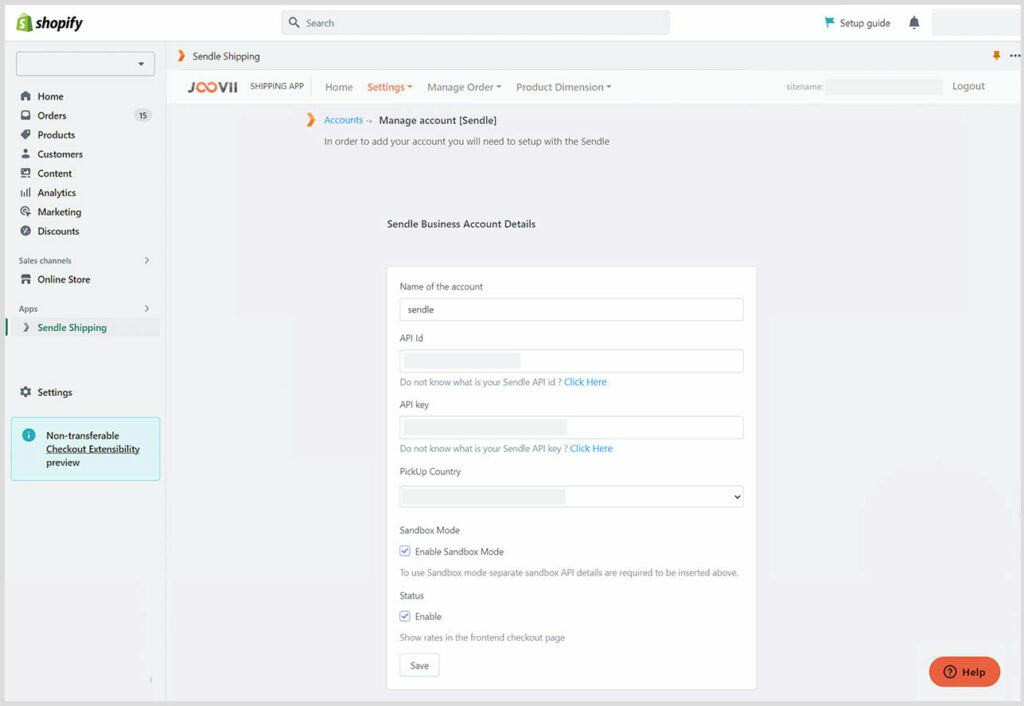Focus the API key input field
Viewport: 1024px width, 706px height.
point(571,428)
